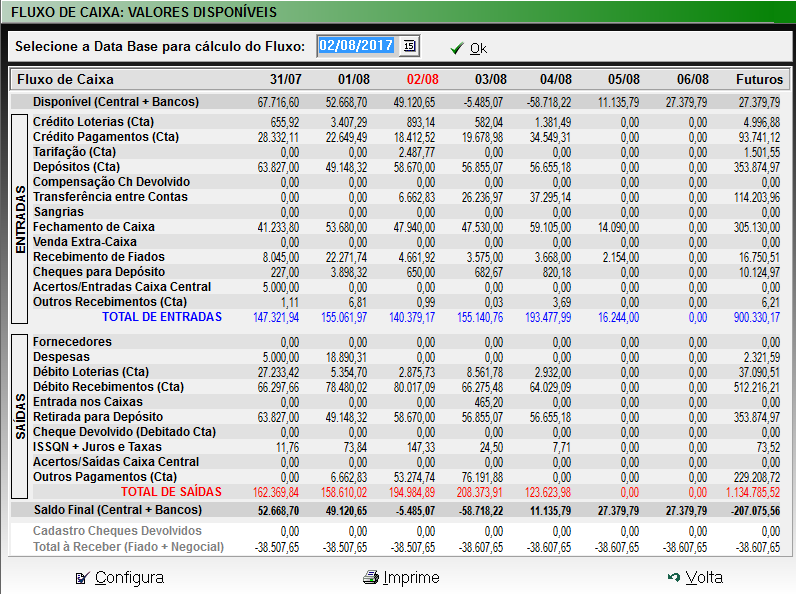Select the 01/08 column header
This screenshot has width=796, height=594.
(354, 80)
